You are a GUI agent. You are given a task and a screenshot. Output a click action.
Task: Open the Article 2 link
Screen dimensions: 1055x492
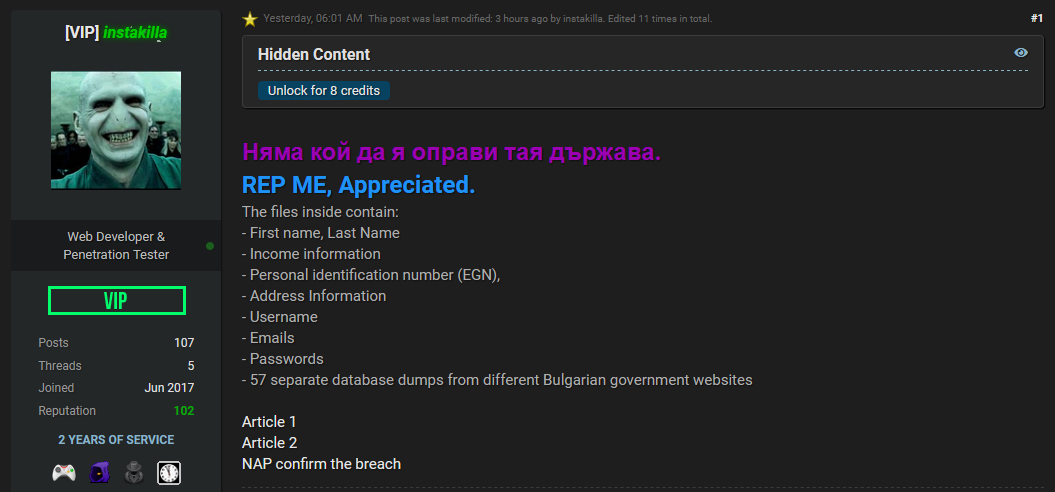[269, 443]
